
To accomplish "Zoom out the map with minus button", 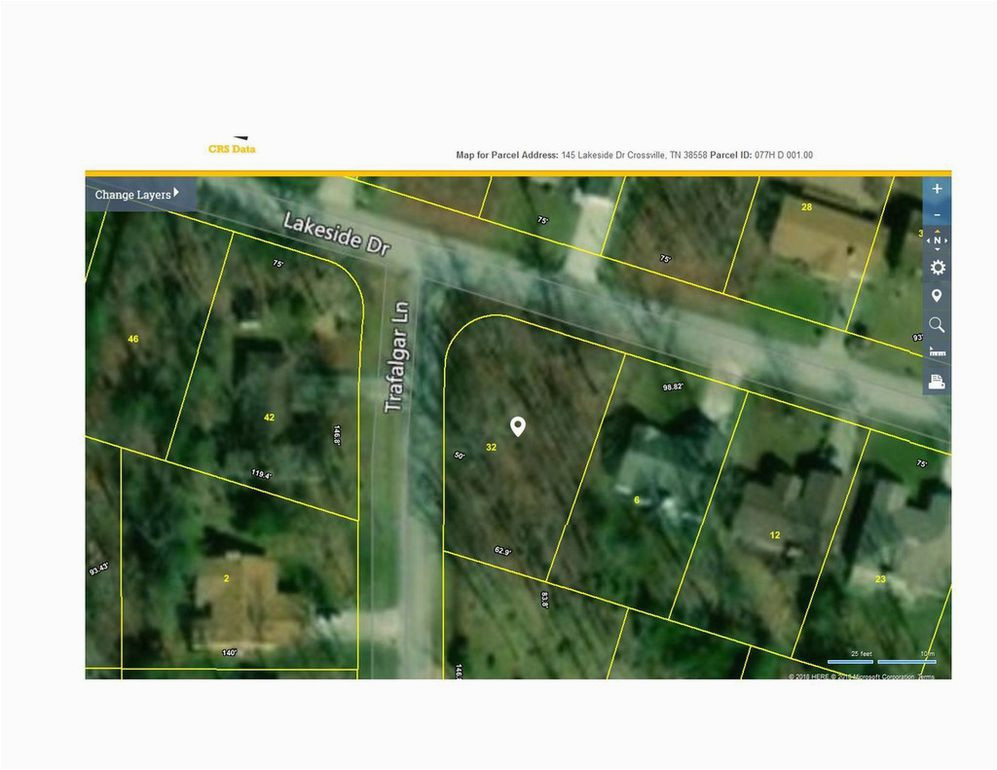I will click(x=937, y=215).
